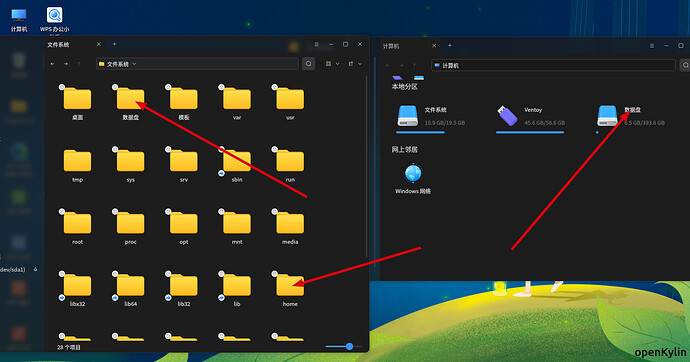690x362 pixels.
Task: Open the view mode dropdown arrow
Action: (338, 64)
